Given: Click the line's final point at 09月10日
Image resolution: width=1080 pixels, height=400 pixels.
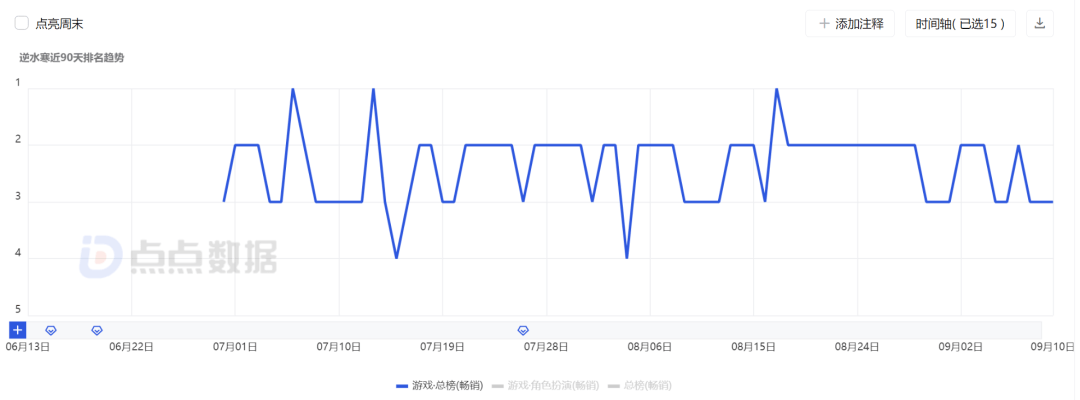Looking at the screenshot, I should [1052, 202].
